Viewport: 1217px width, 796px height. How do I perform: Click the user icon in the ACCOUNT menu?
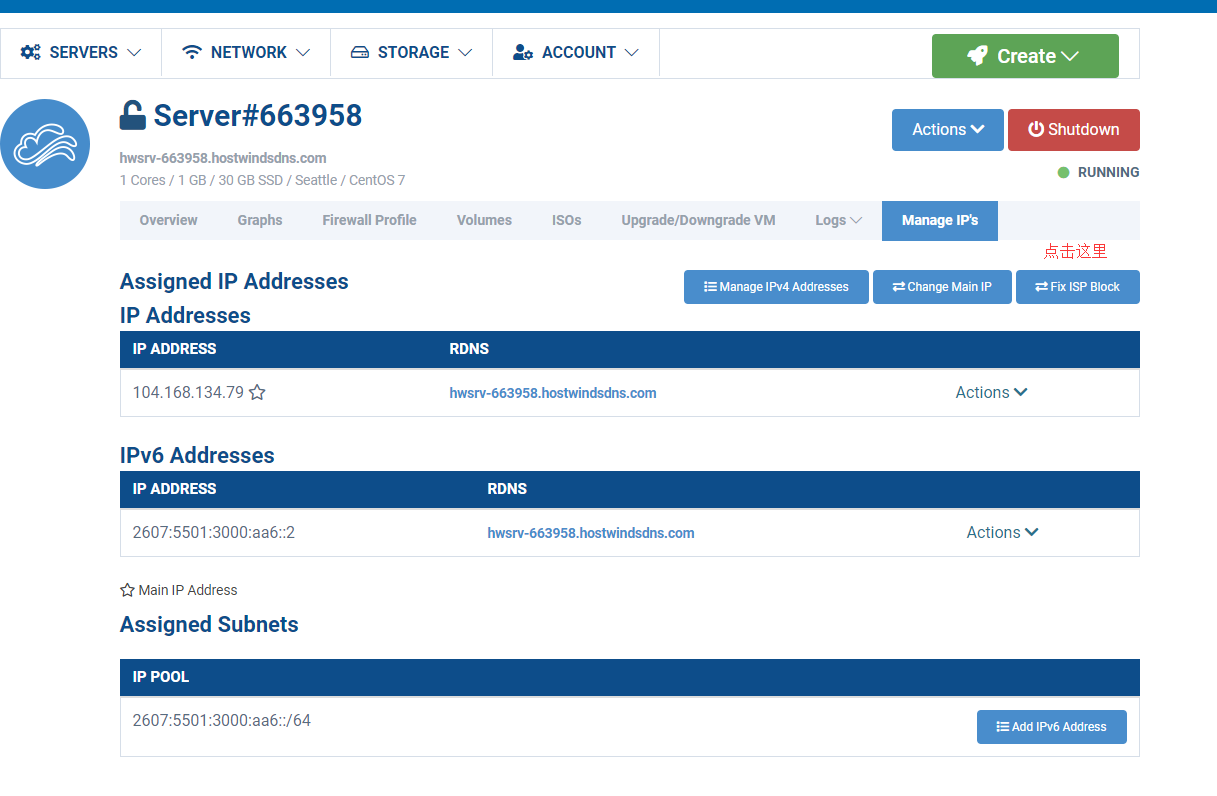pos(523,53)
